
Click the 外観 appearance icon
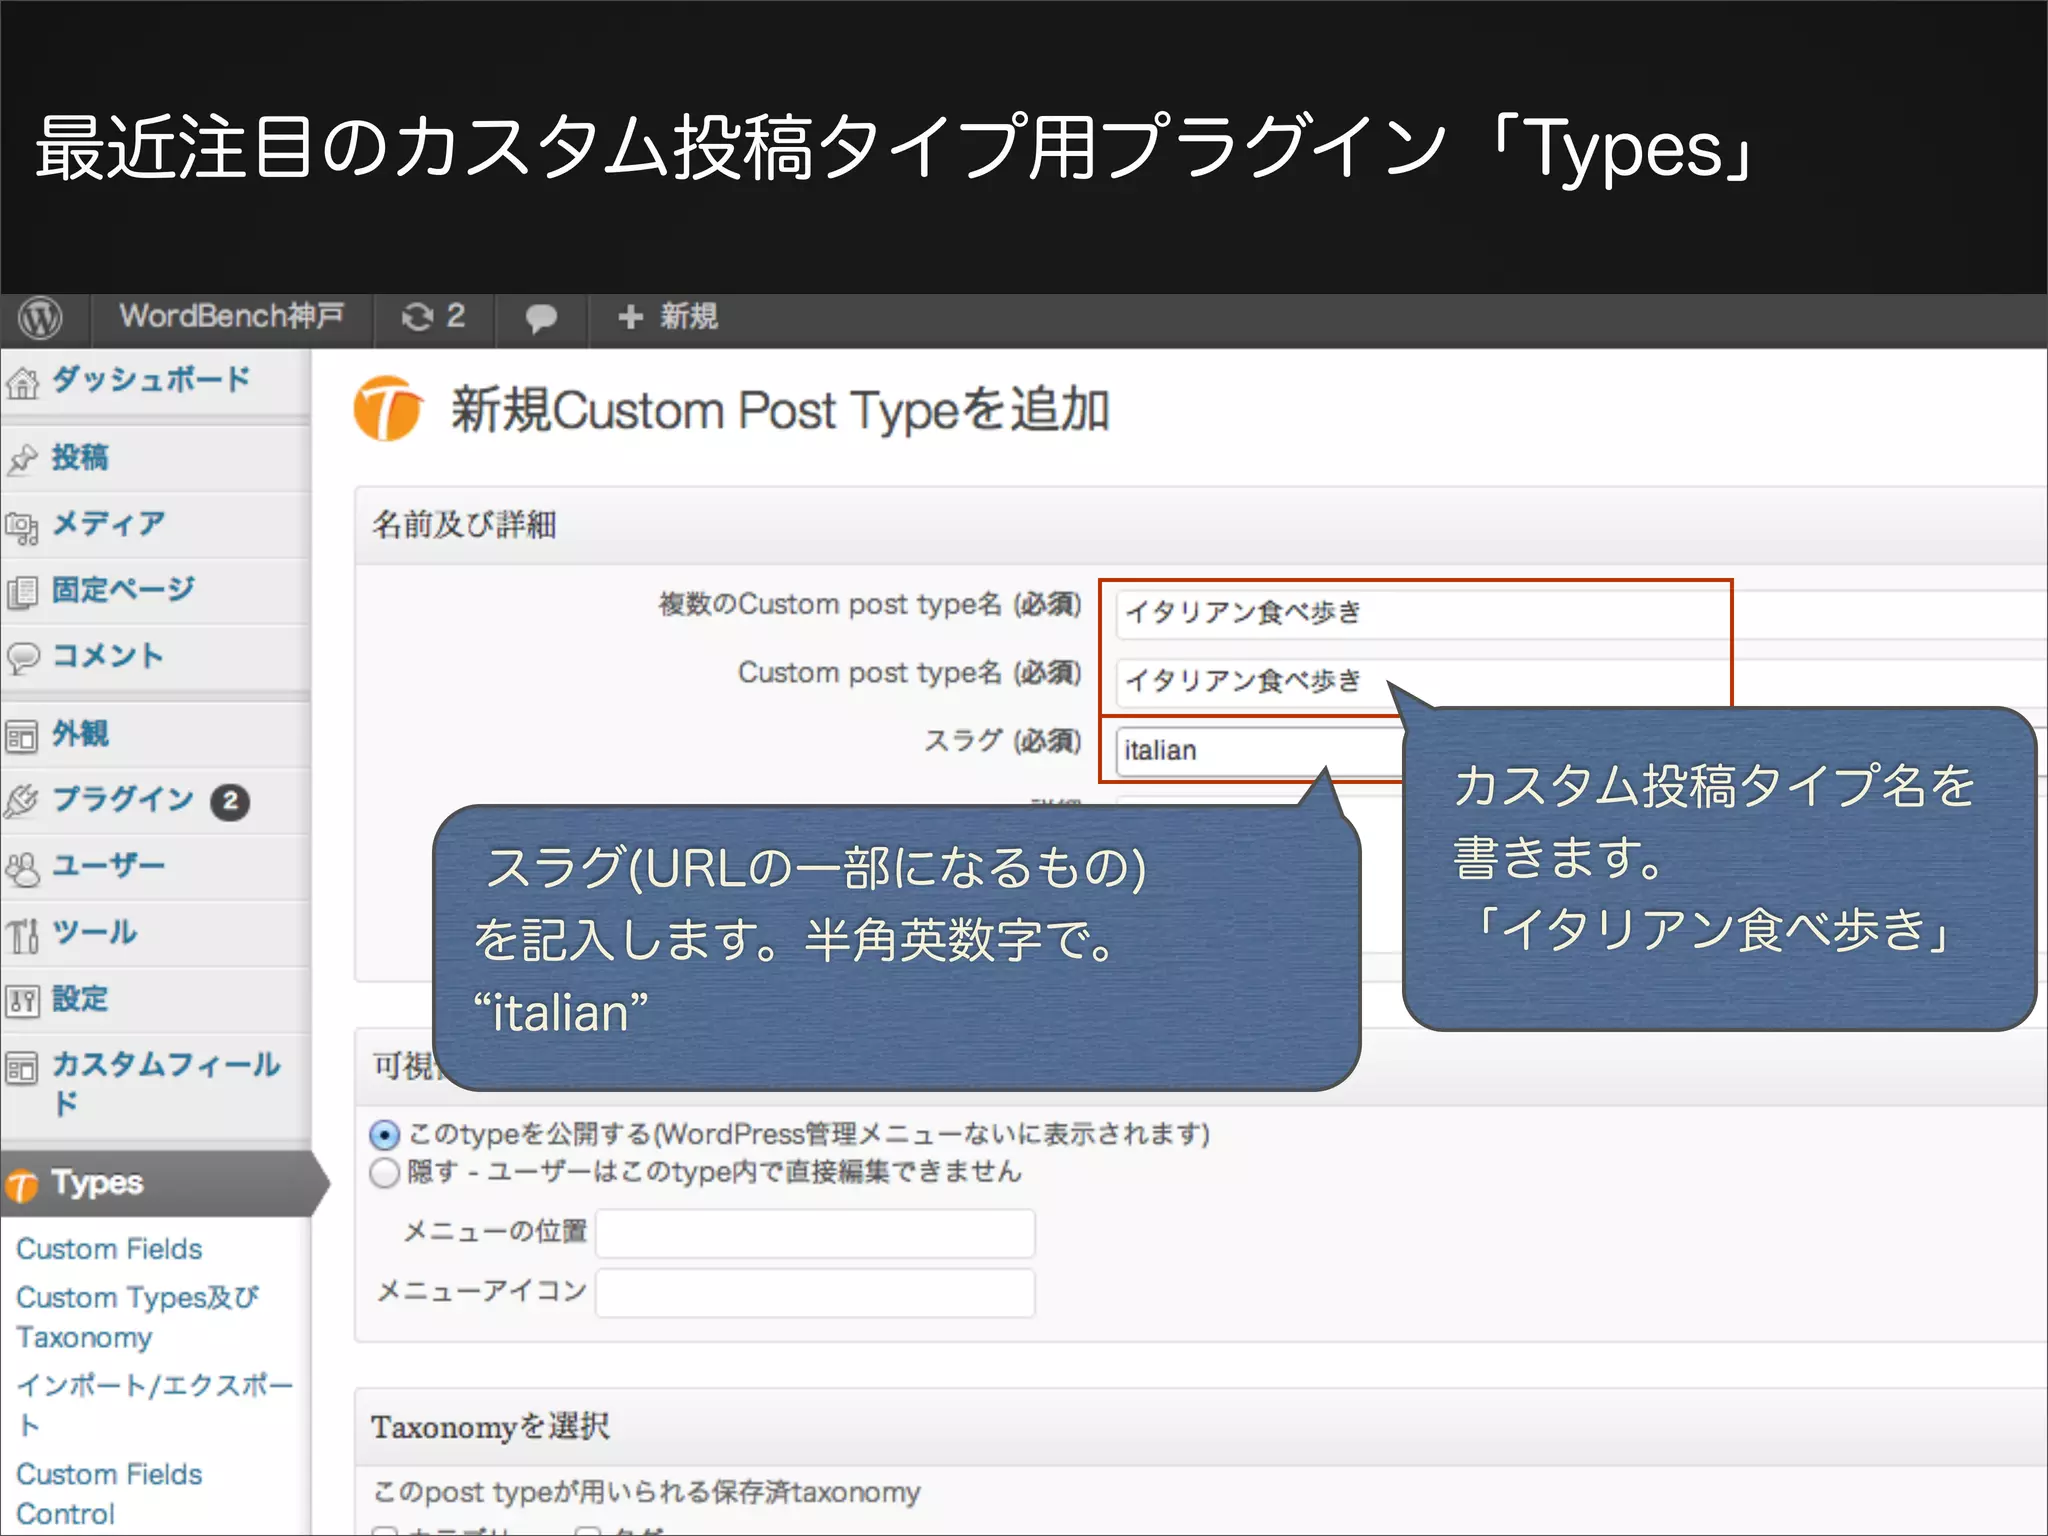click(22, 737)
